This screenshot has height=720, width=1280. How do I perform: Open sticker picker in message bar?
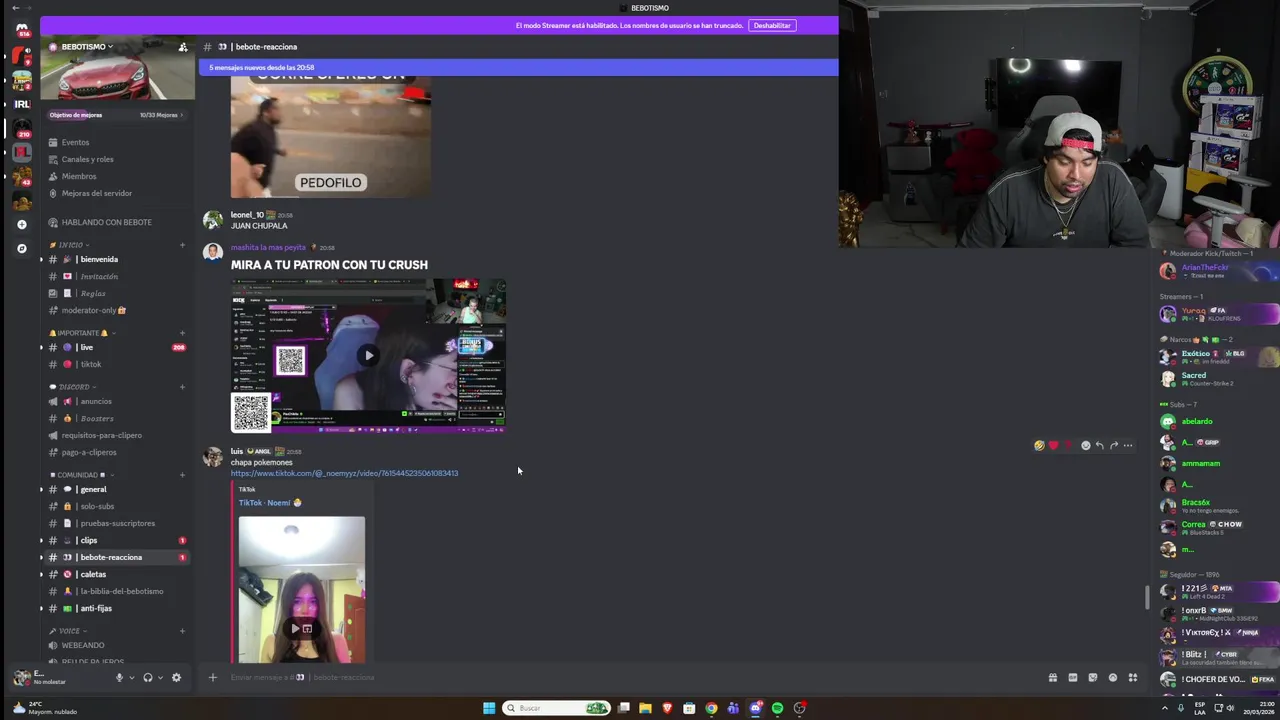[1092, 677]
